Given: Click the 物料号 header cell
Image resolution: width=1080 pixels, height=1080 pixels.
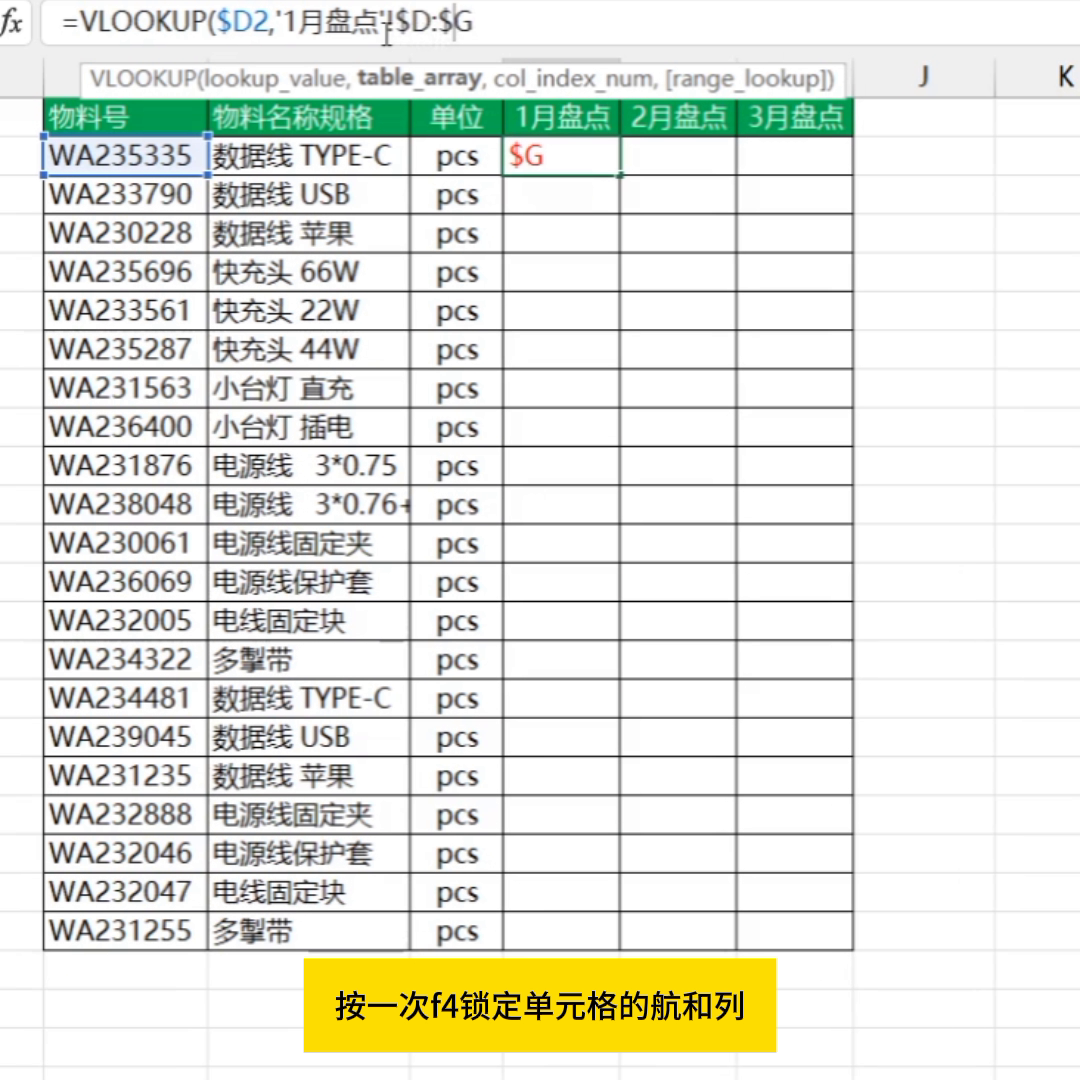Looking at the screenshot, I should (125, 117).
